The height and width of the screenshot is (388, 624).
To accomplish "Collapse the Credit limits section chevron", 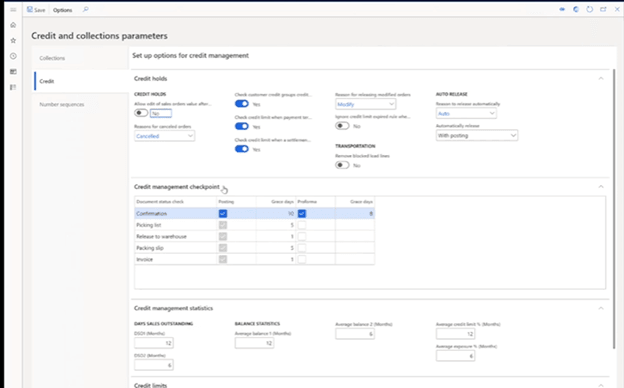I will (x=601, y=385).
